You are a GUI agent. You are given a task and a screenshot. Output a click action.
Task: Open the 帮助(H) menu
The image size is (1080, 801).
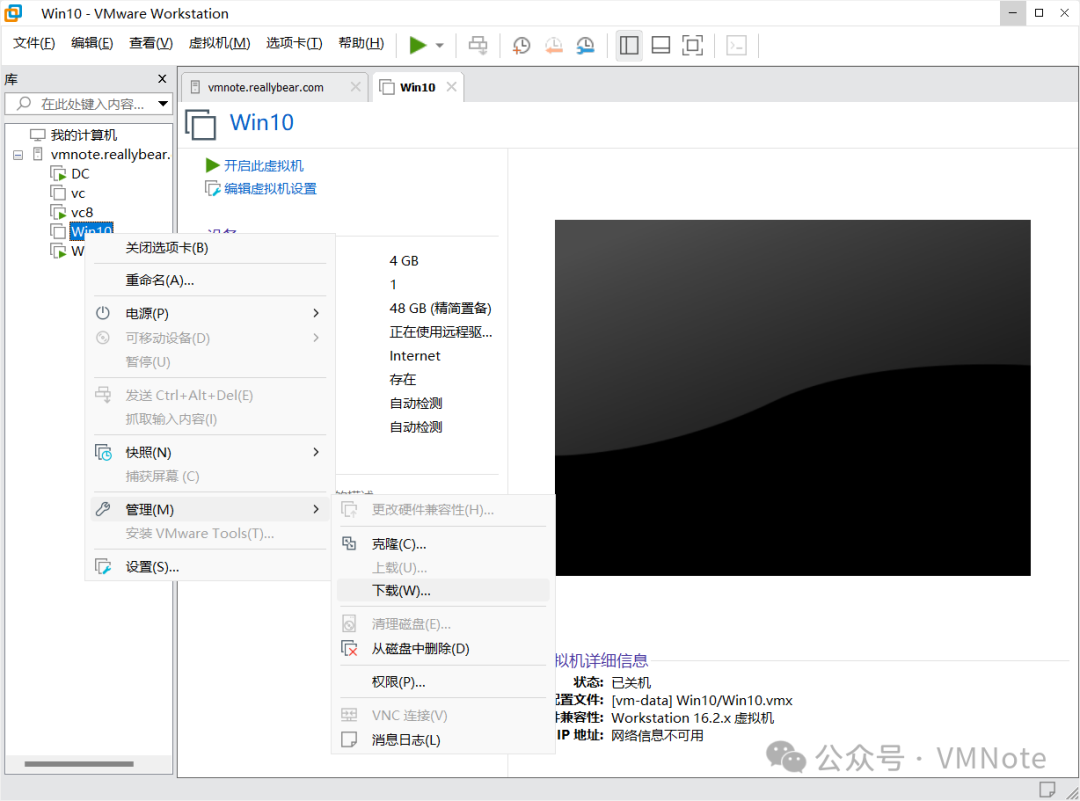click(361, 43)
